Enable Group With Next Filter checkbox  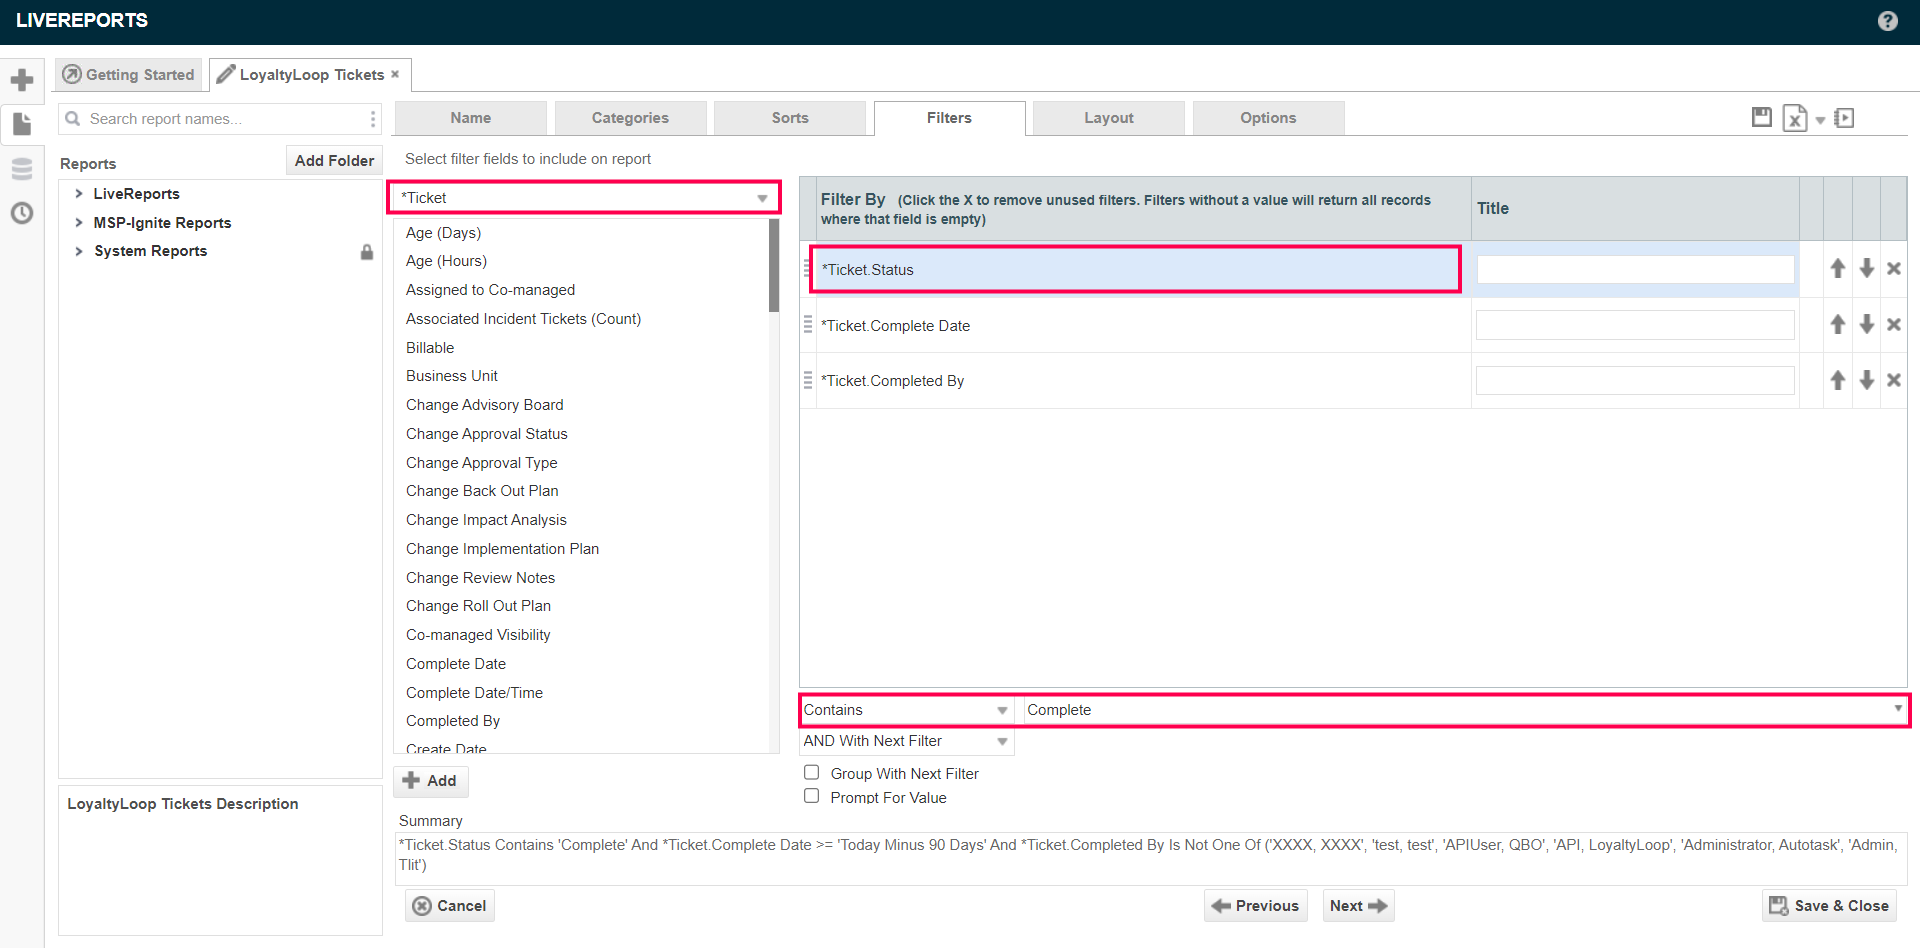[812, 772]
